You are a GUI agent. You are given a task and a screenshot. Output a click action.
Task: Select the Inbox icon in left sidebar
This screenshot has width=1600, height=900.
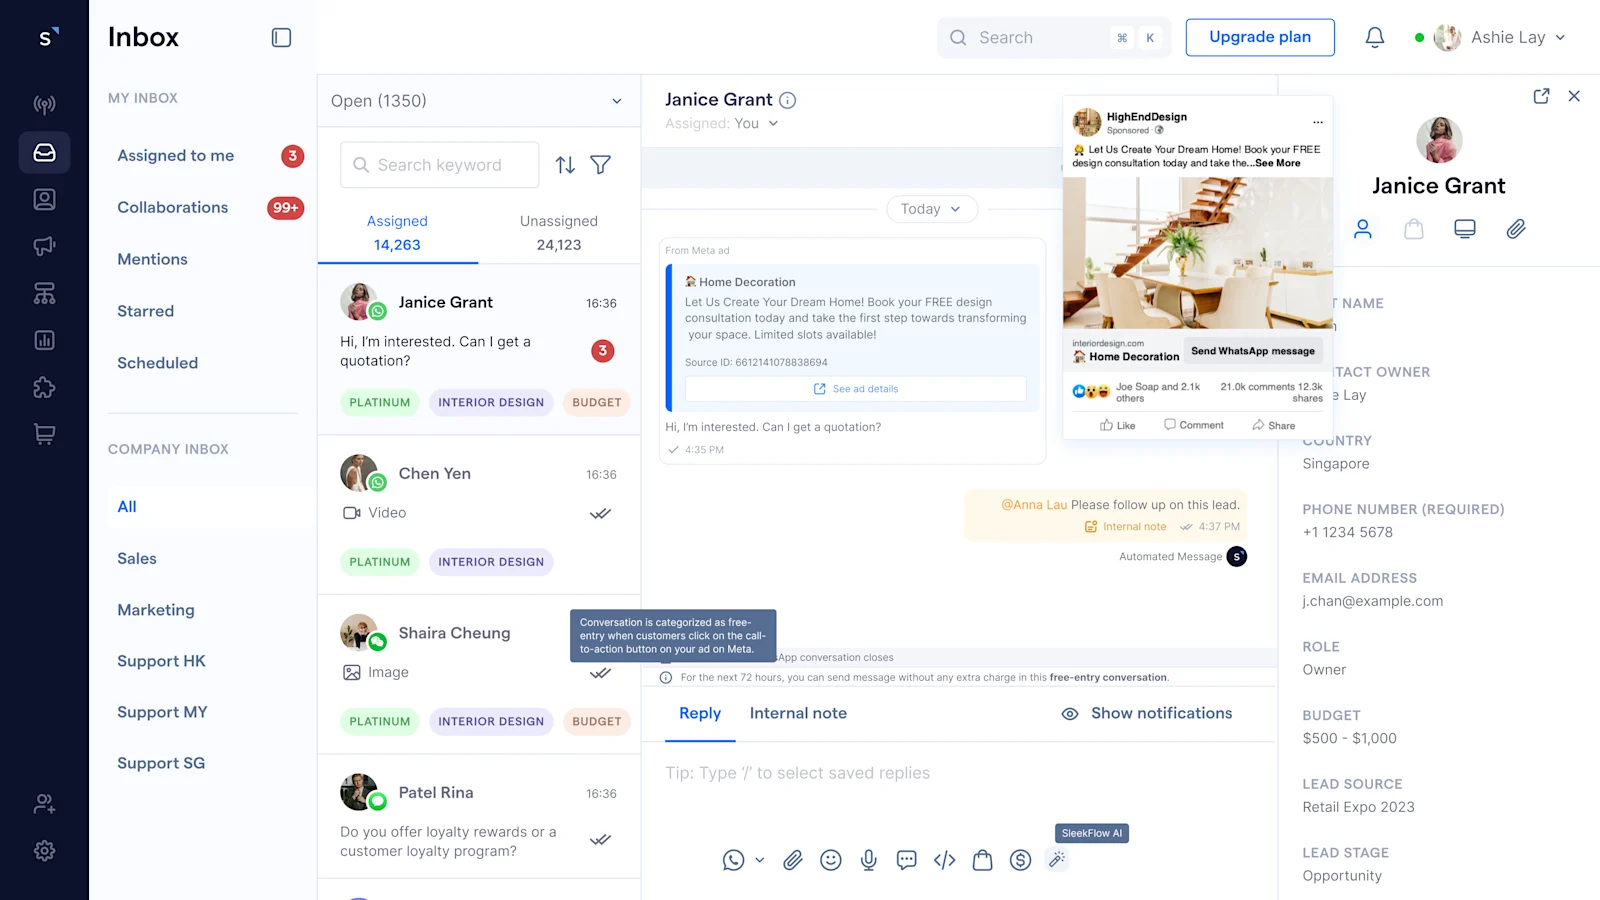coord(44,152)
